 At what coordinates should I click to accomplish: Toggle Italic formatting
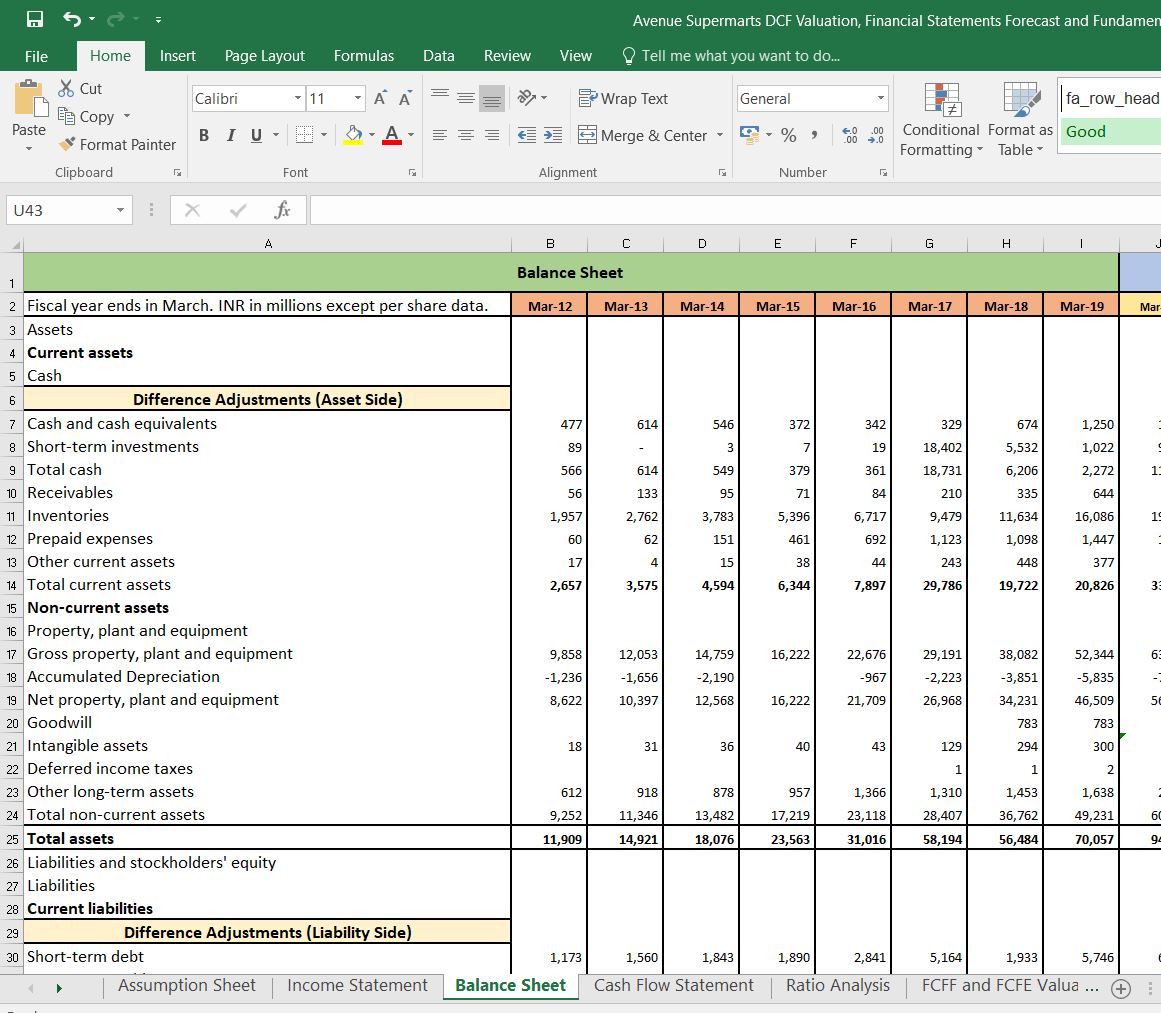tap(231, 136)
